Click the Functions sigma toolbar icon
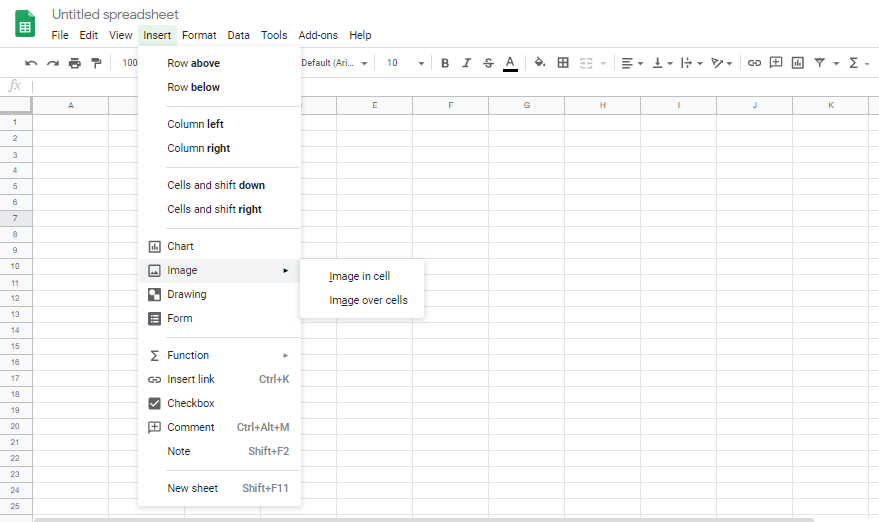Screen dimensions: 879x522 click(x=853, y=63)
